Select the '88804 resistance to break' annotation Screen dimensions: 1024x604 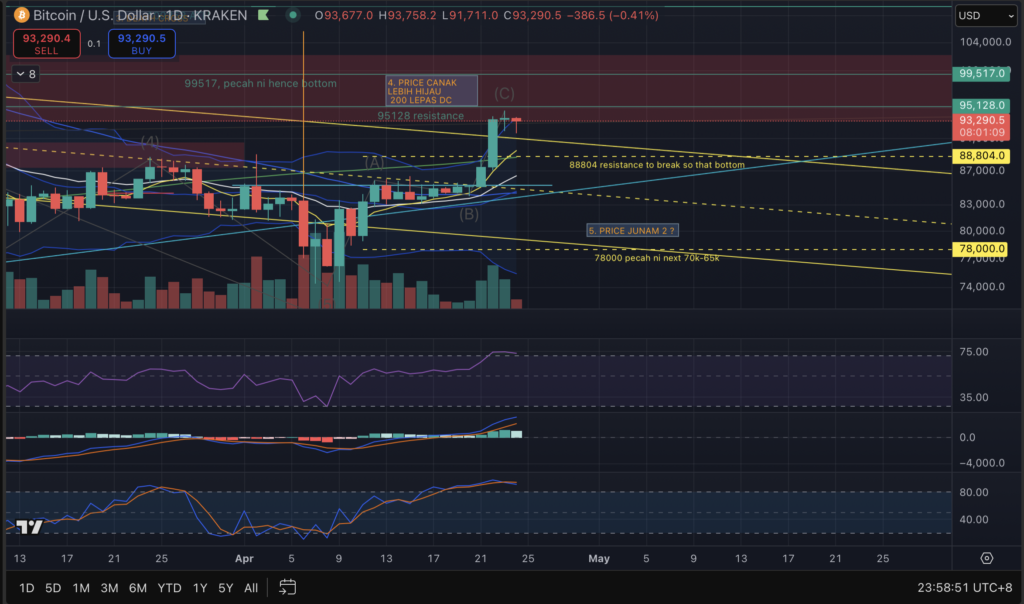click(x=657, y=165)
